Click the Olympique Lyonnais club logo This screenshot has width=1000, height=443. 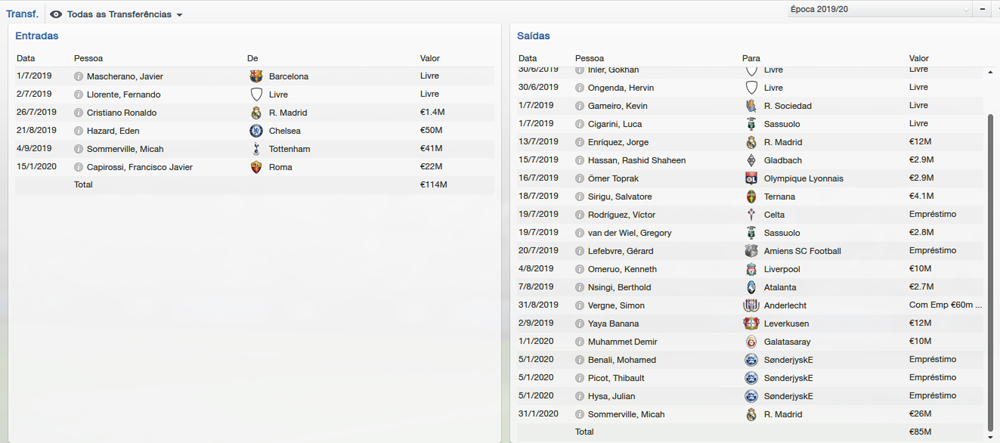click(751, 178)
